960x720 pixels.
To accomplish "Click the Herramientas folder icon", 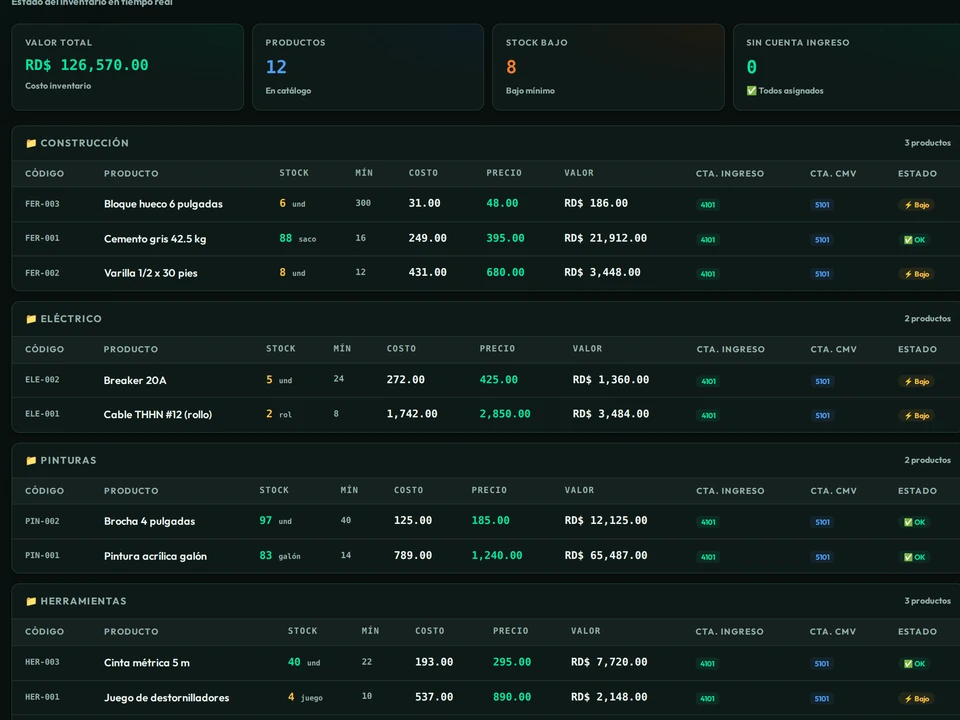I will pos(31,601).
